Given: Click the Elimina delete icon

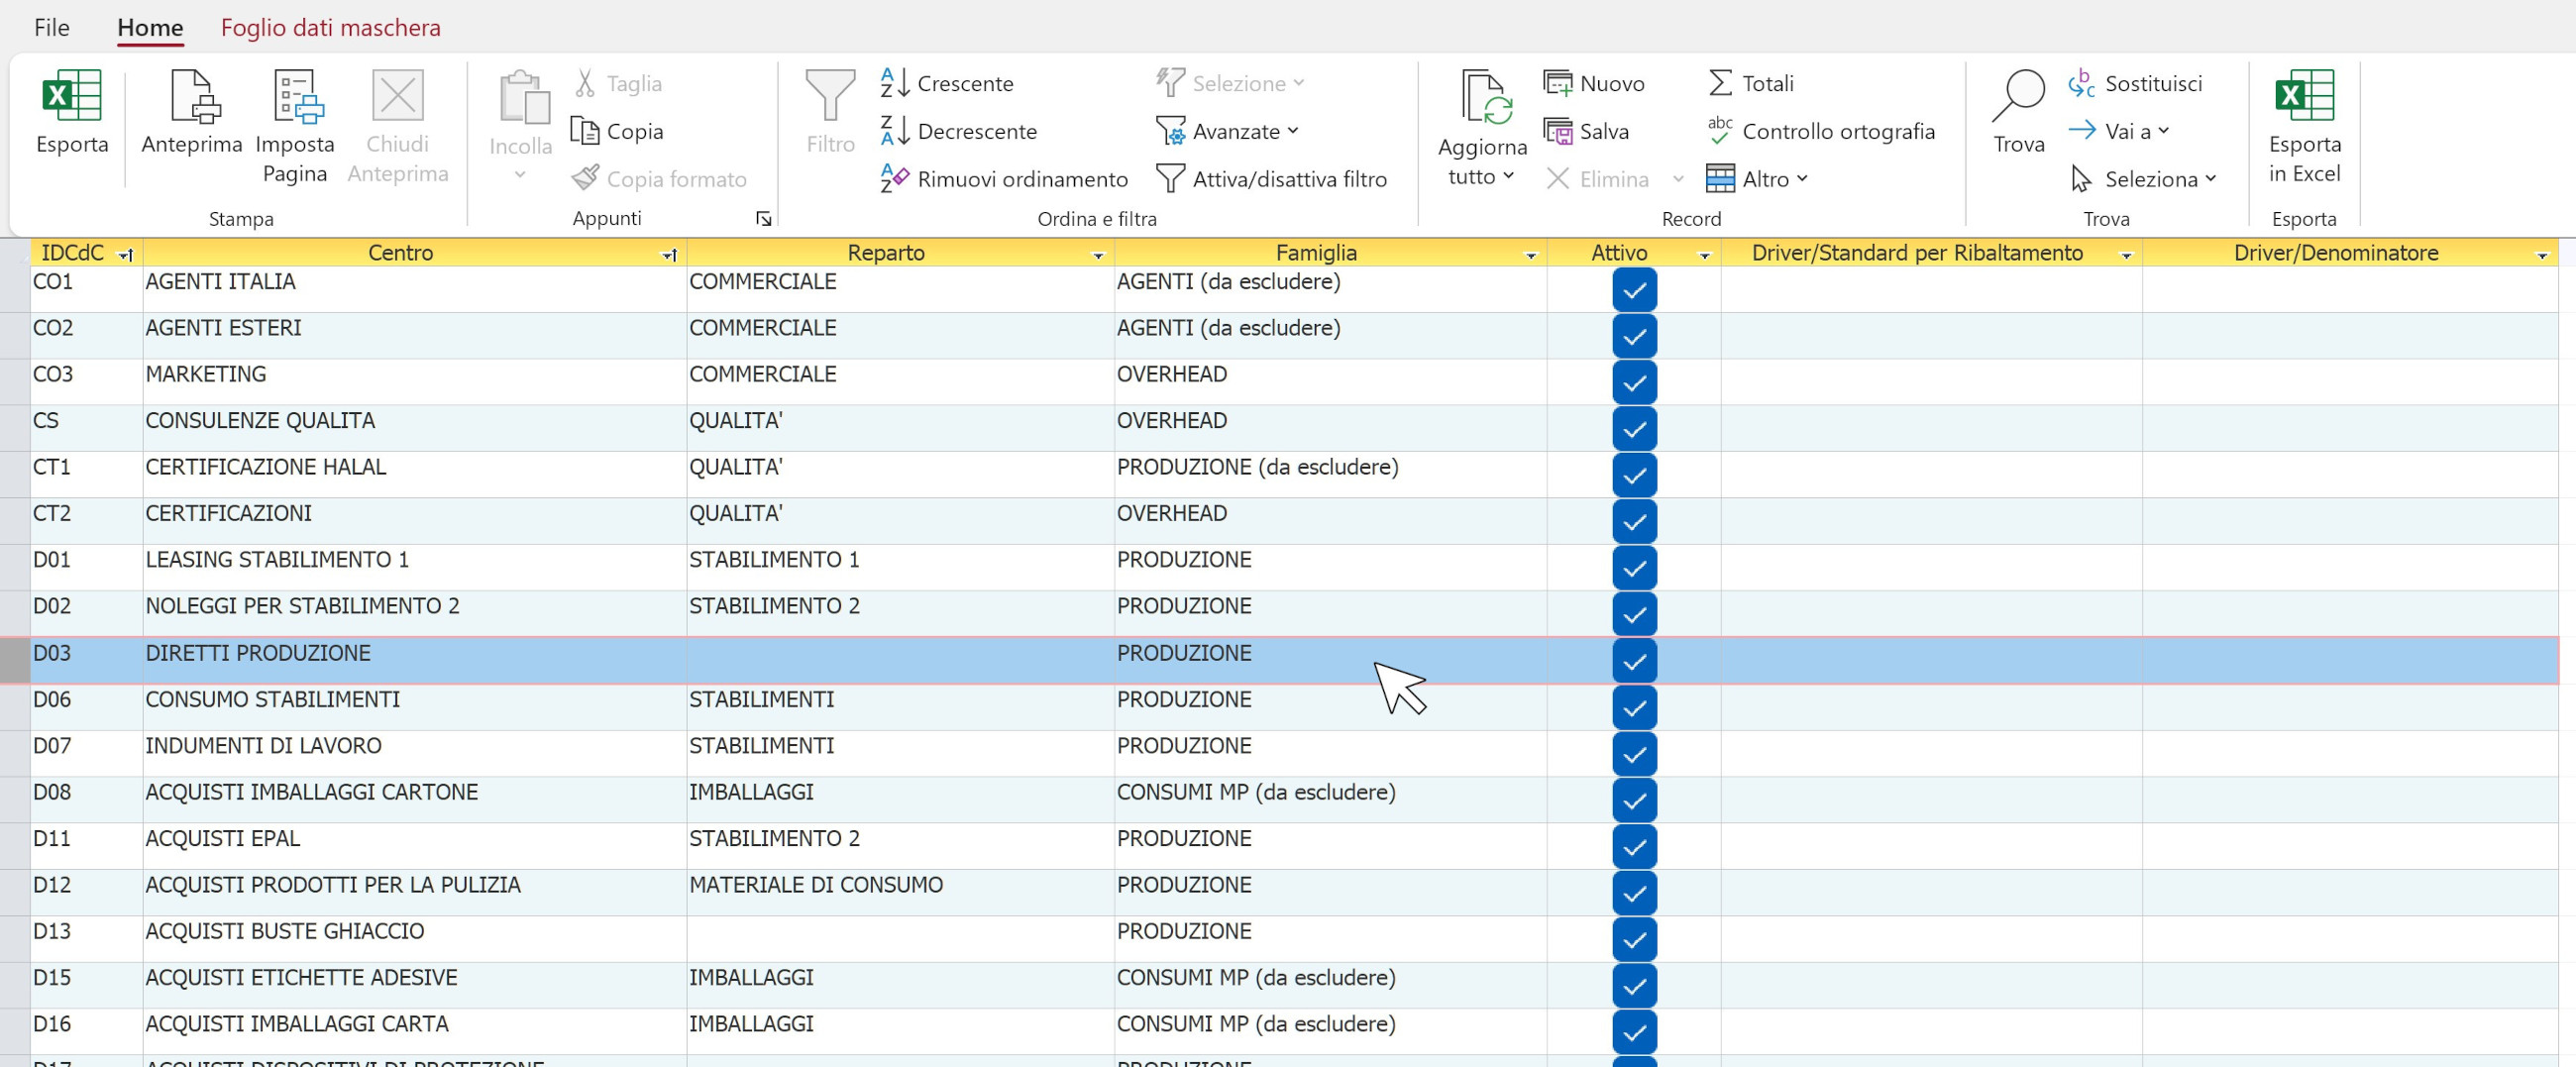Looking at the screenshot, I should click(x=1557, y=179).
